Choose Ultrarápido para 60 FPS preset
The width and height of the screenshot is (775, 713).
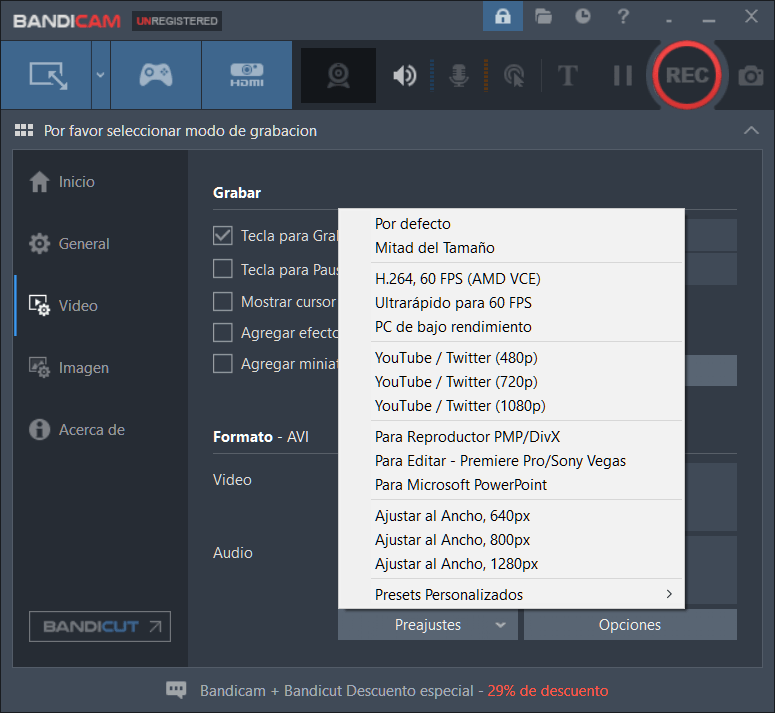[x=512, y=302]
